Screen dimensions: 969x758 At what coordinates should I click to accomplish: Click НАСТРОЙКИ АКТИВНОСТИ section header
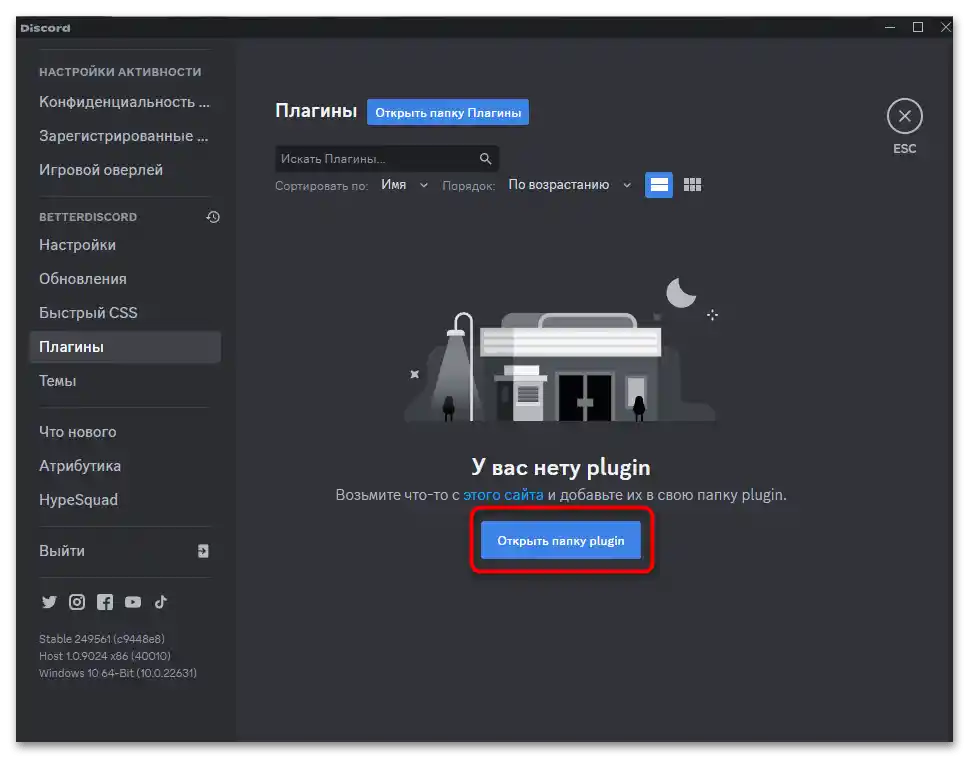(120, 72)
